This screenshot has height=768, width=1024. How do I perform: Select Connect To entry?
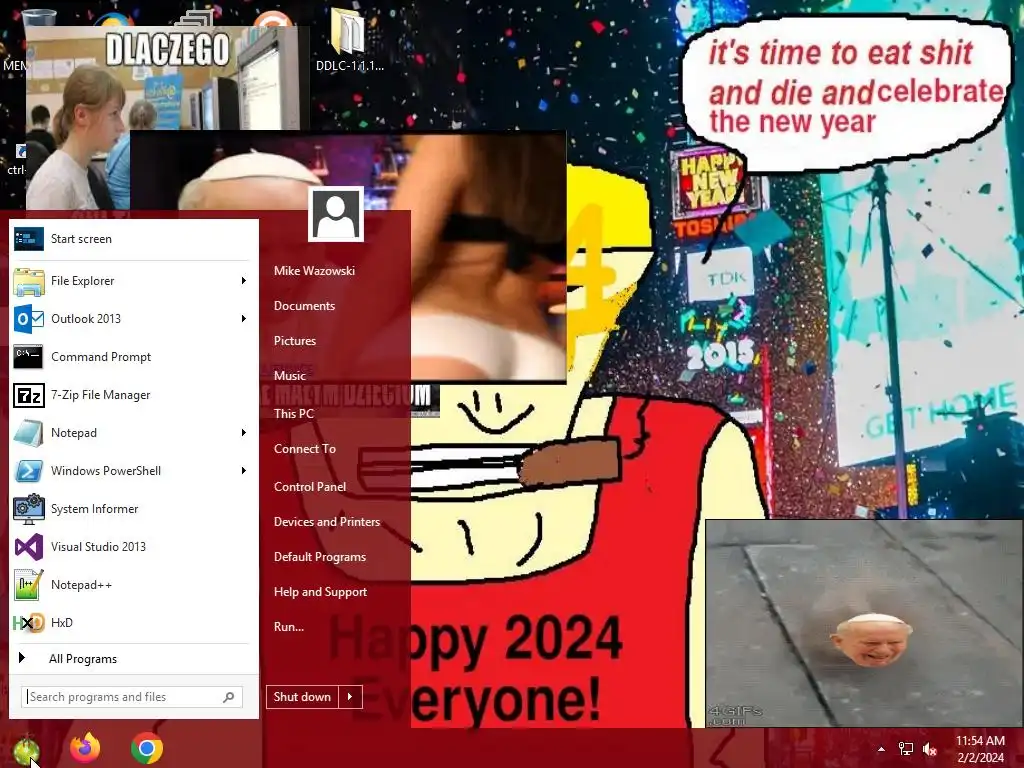tap(304, 449)
